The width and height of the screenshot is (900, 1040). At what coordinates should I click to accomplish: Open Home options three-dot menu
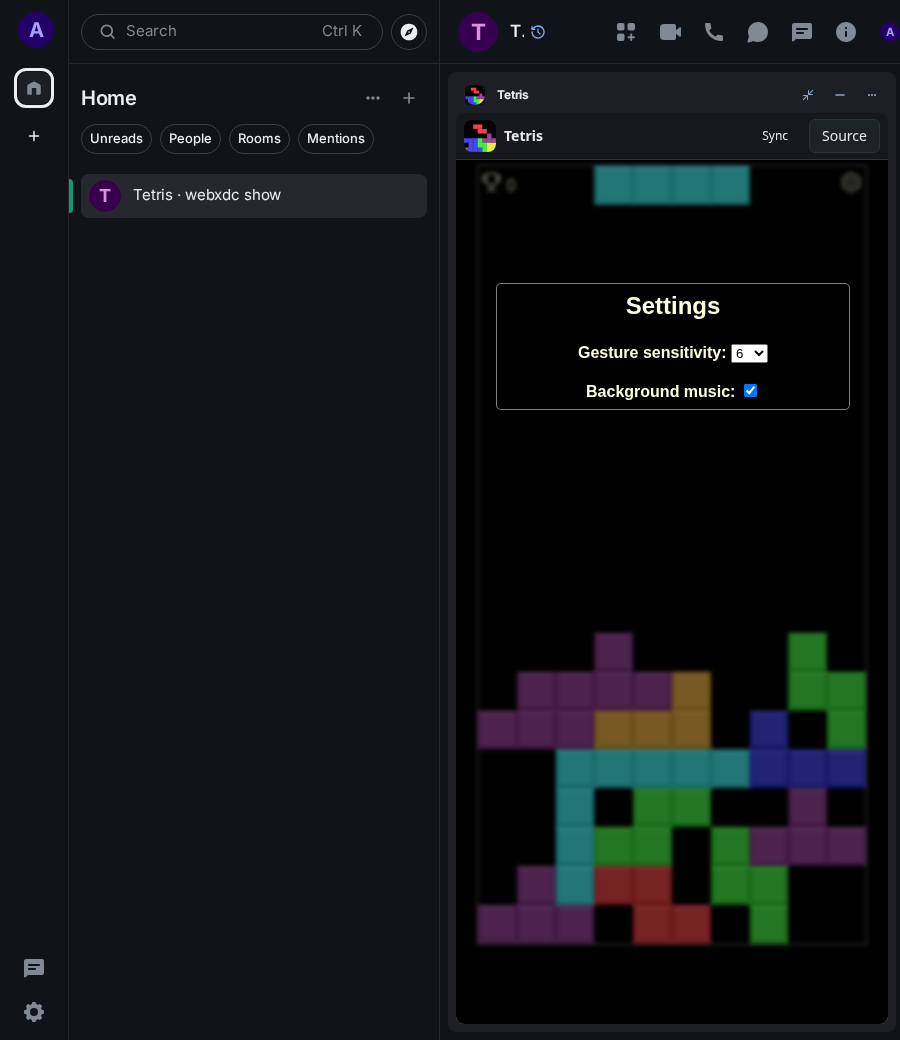click(373, 98)
